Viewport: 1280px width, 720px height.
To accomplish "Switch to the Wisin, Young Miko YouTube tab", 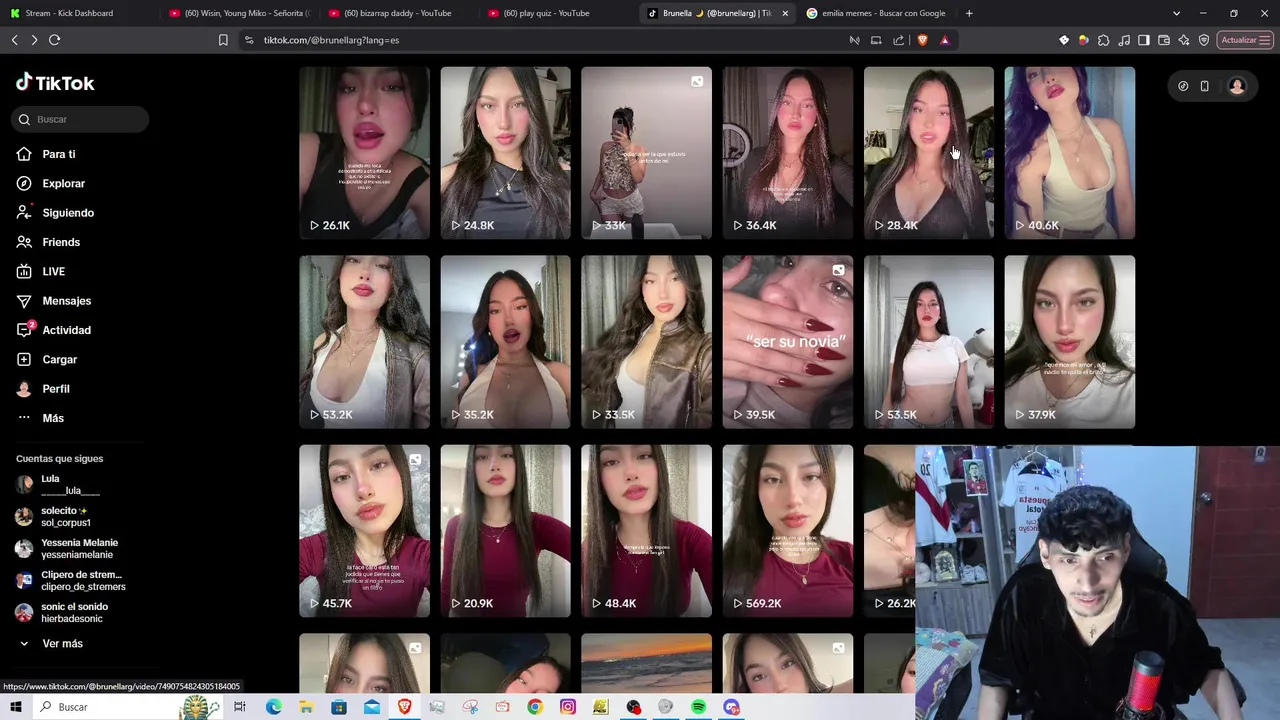I will click(240, 13).
